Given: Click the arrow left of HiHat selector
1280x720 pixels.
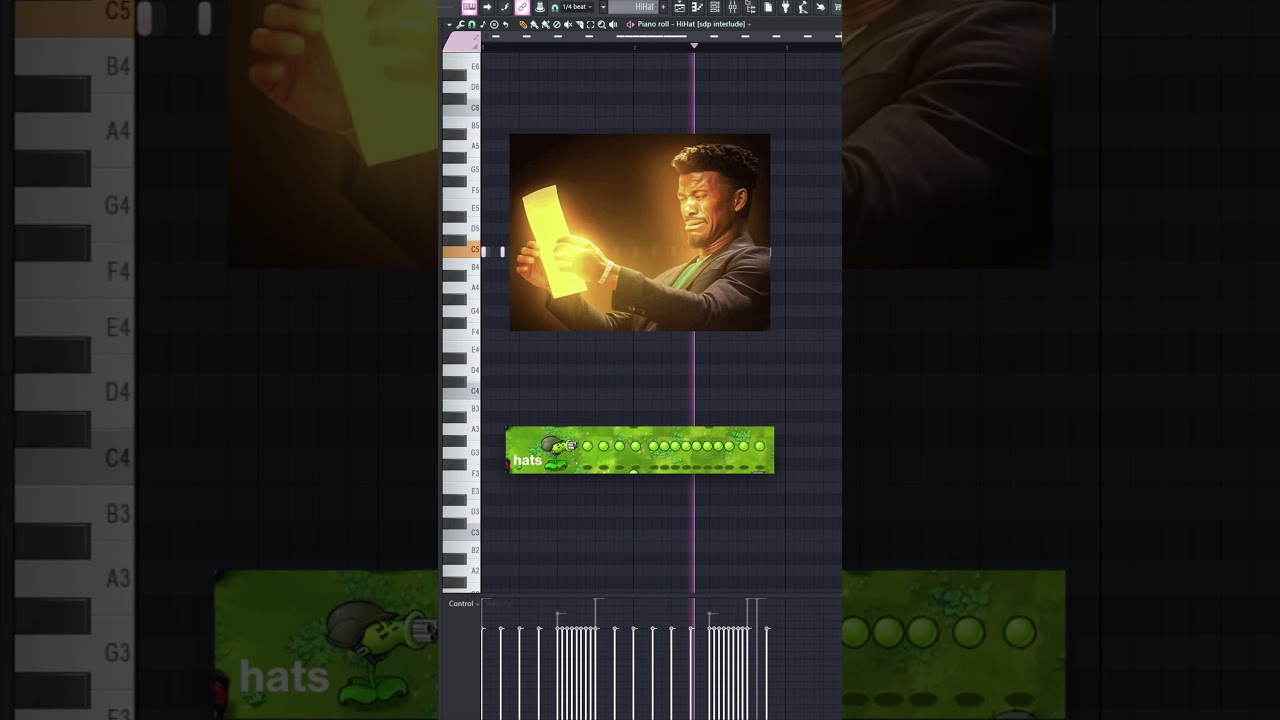Looking at the screenshot, I should (x=603, y=7).
